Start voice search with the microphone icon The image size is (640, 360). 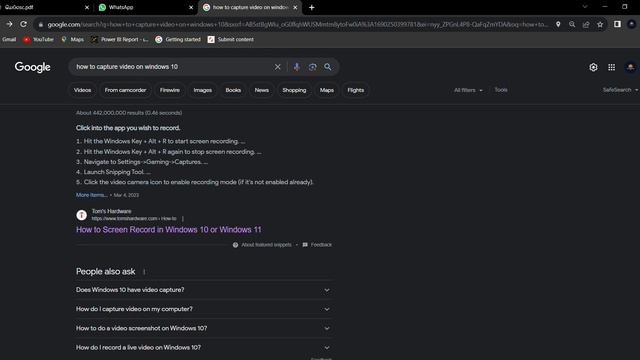(297, 67)
